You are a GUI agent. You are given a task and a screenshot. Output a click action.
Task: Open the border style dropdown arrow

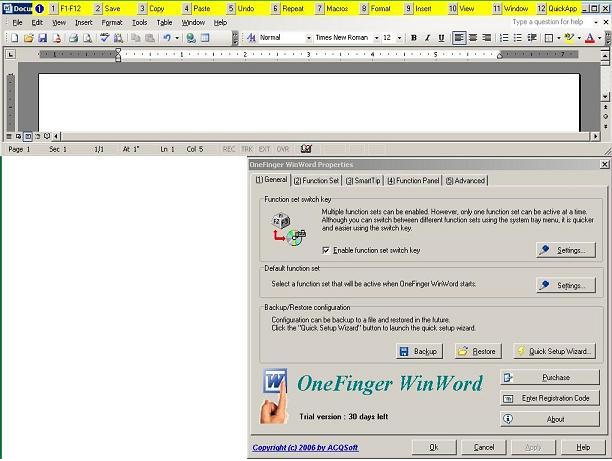(x=559, y=38)
